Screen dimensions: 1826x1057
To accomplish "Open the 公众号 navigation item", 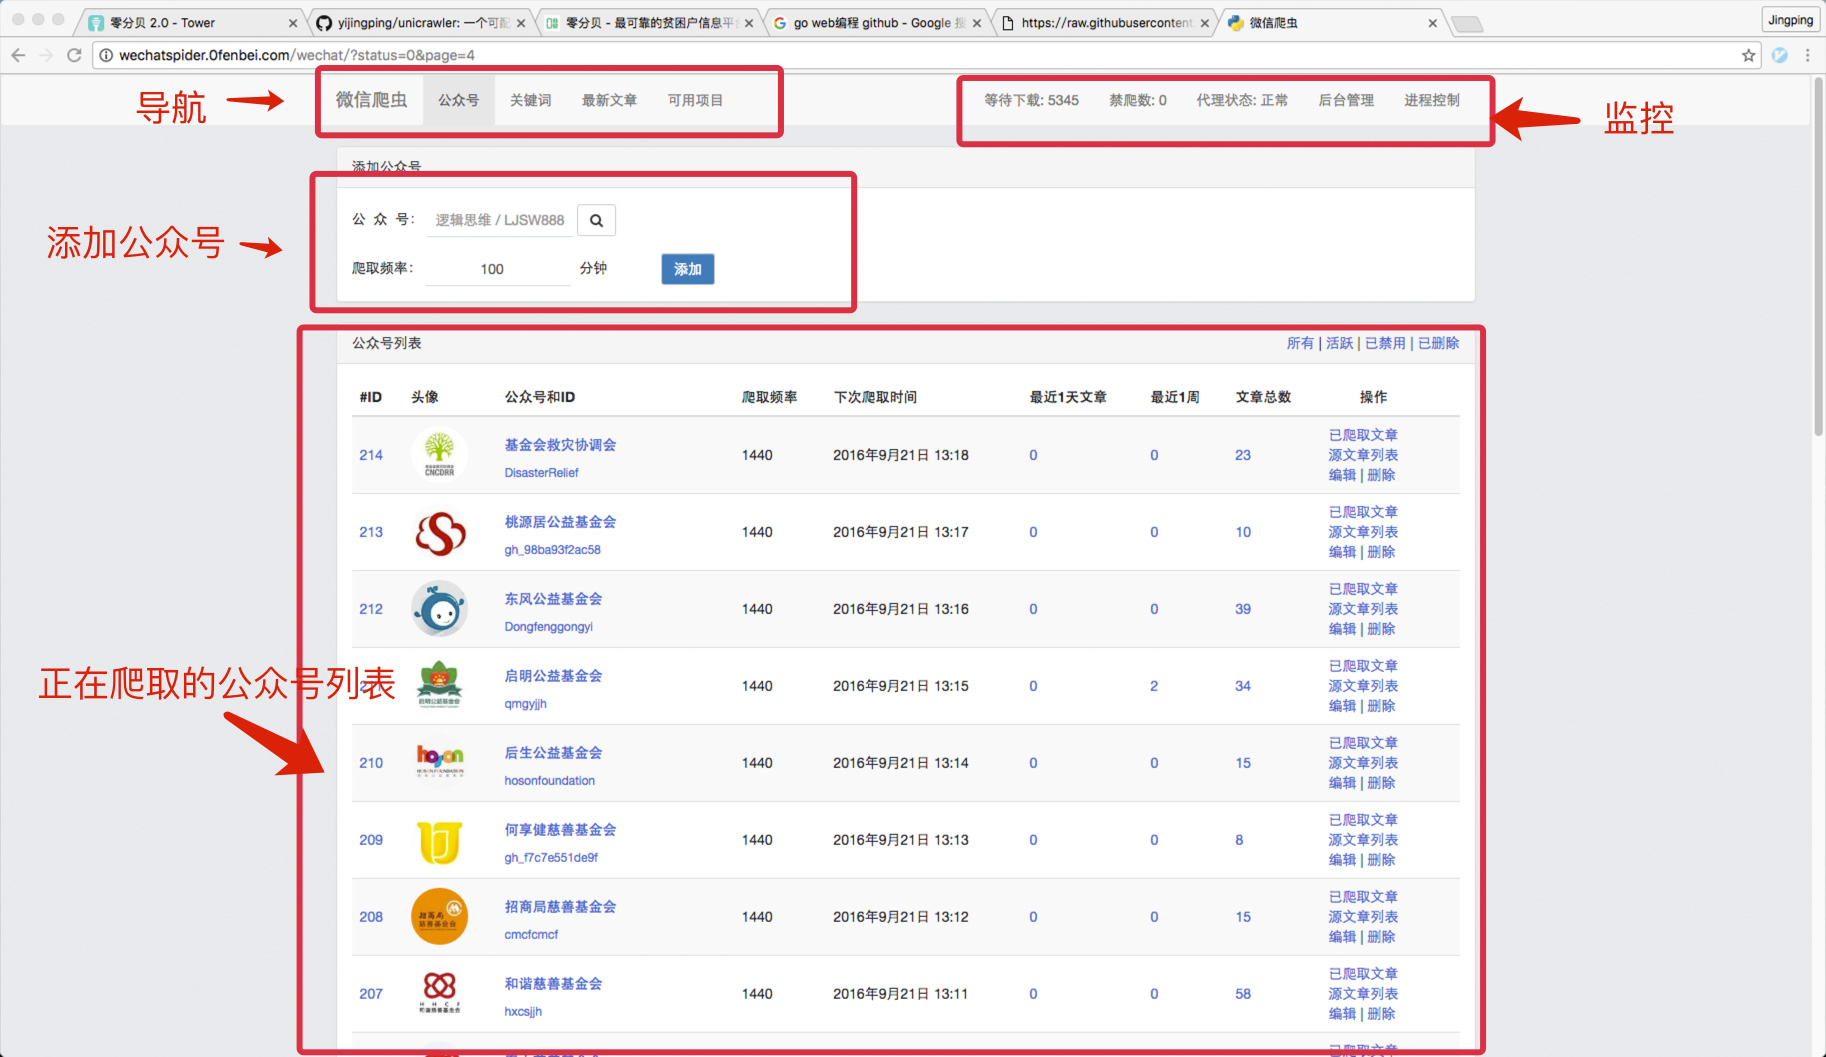I will [x=459, y=100].
